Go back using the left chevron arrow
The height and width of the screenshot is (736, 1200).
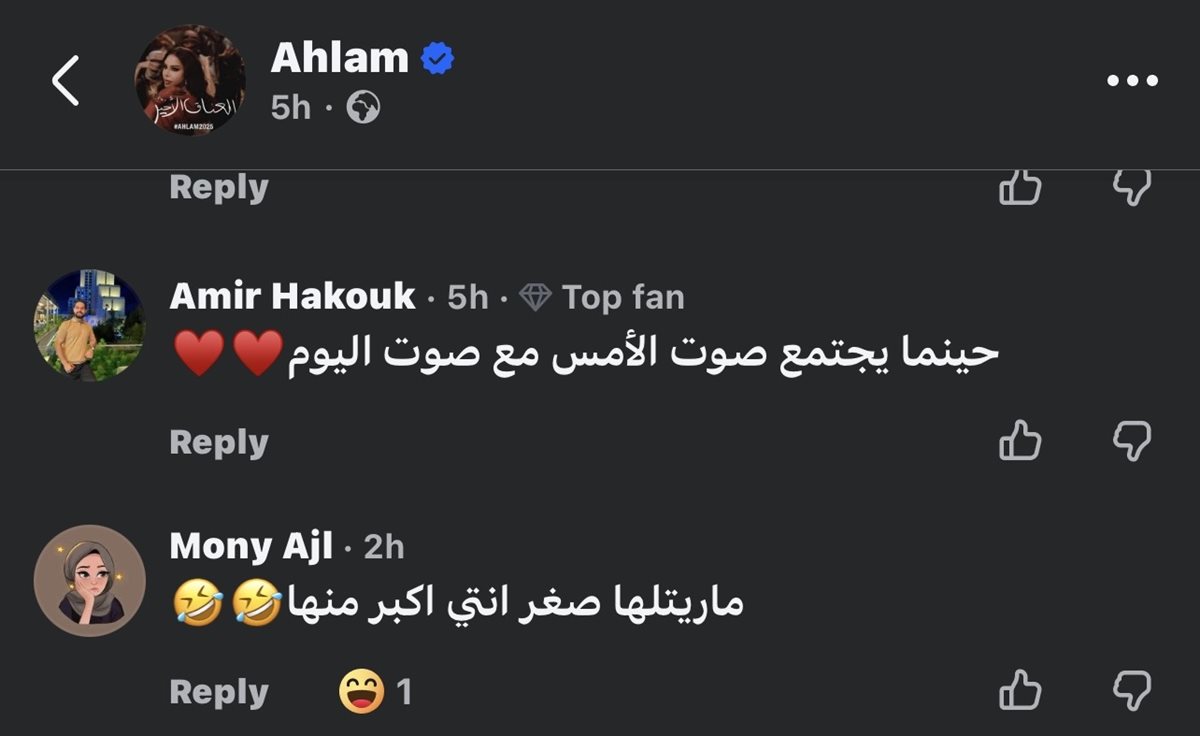point(65,81)
